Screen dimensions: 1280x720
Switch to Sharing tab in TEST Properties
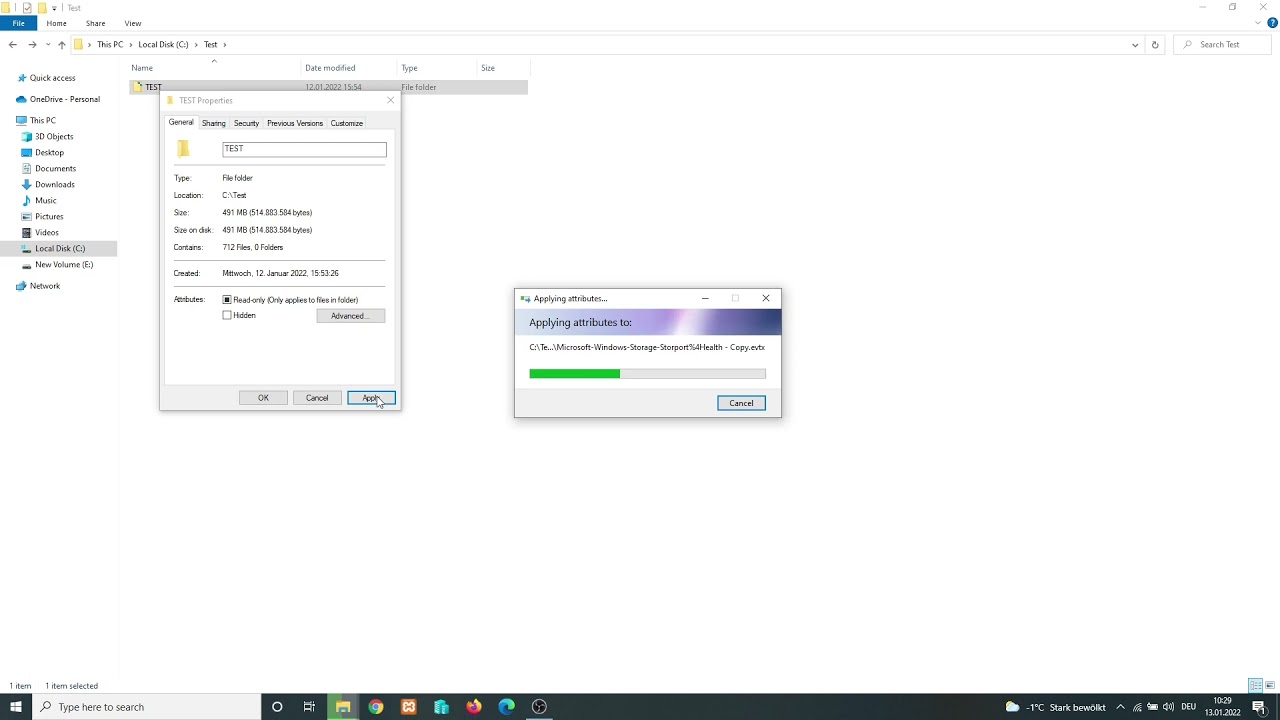(214, 123)
